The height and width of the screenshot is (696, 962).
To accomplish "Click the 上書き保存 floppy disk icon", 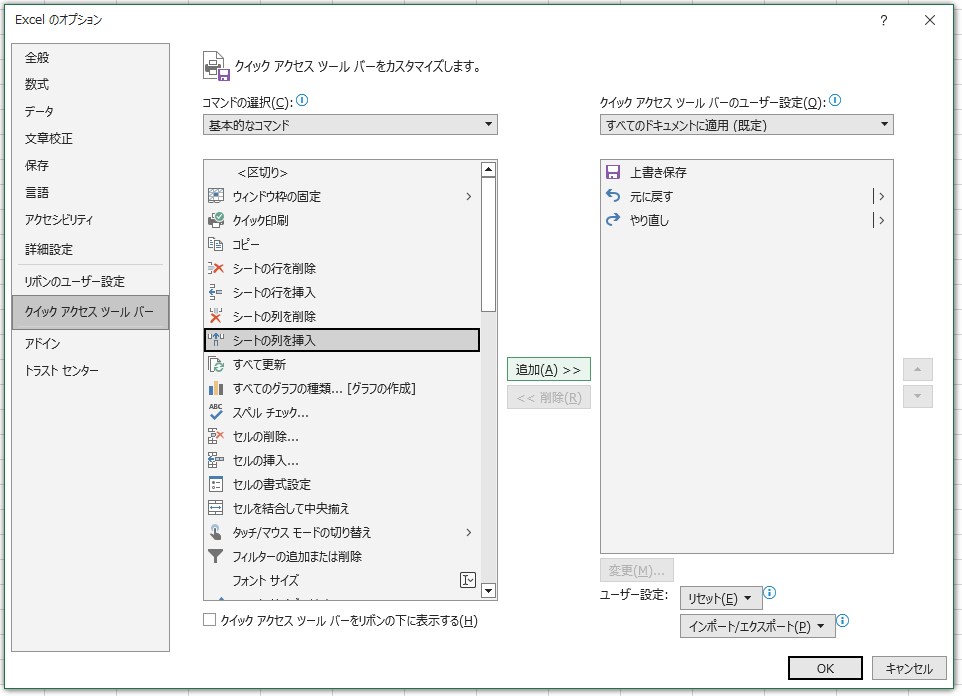I will pos(613,172).
